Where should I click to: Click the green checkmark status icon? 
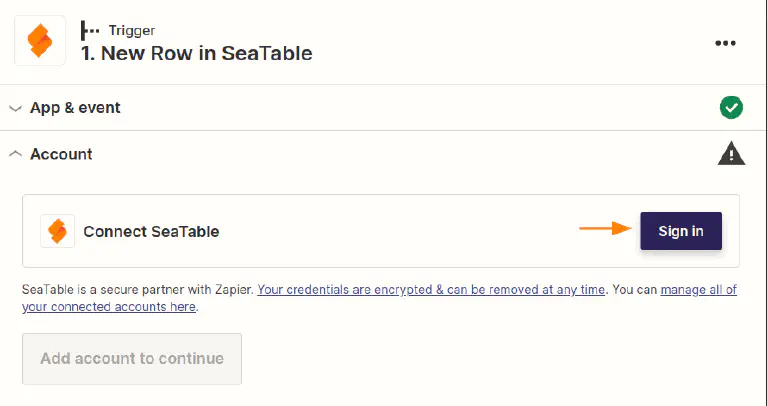(x=731, y=107)
